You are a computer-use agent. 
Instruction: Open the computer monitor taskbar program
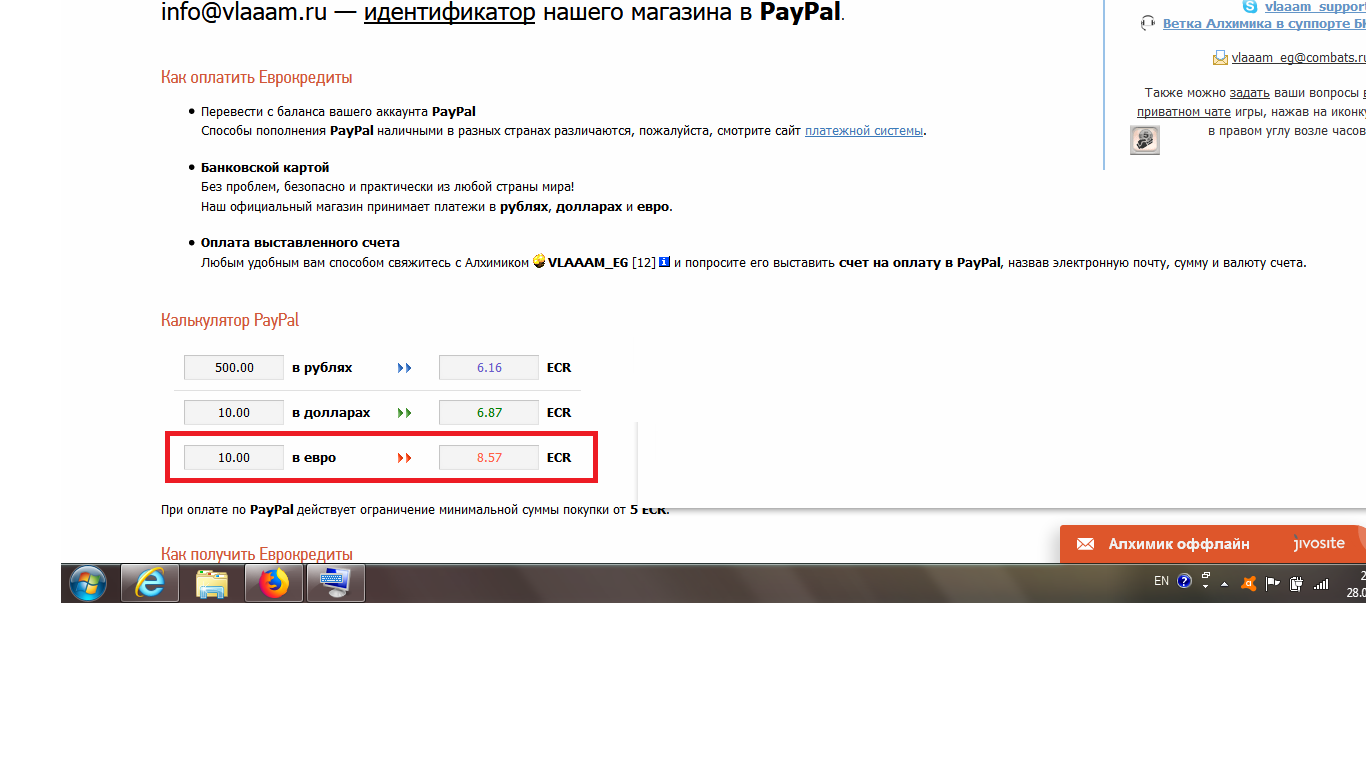click(x=335, y=582)
